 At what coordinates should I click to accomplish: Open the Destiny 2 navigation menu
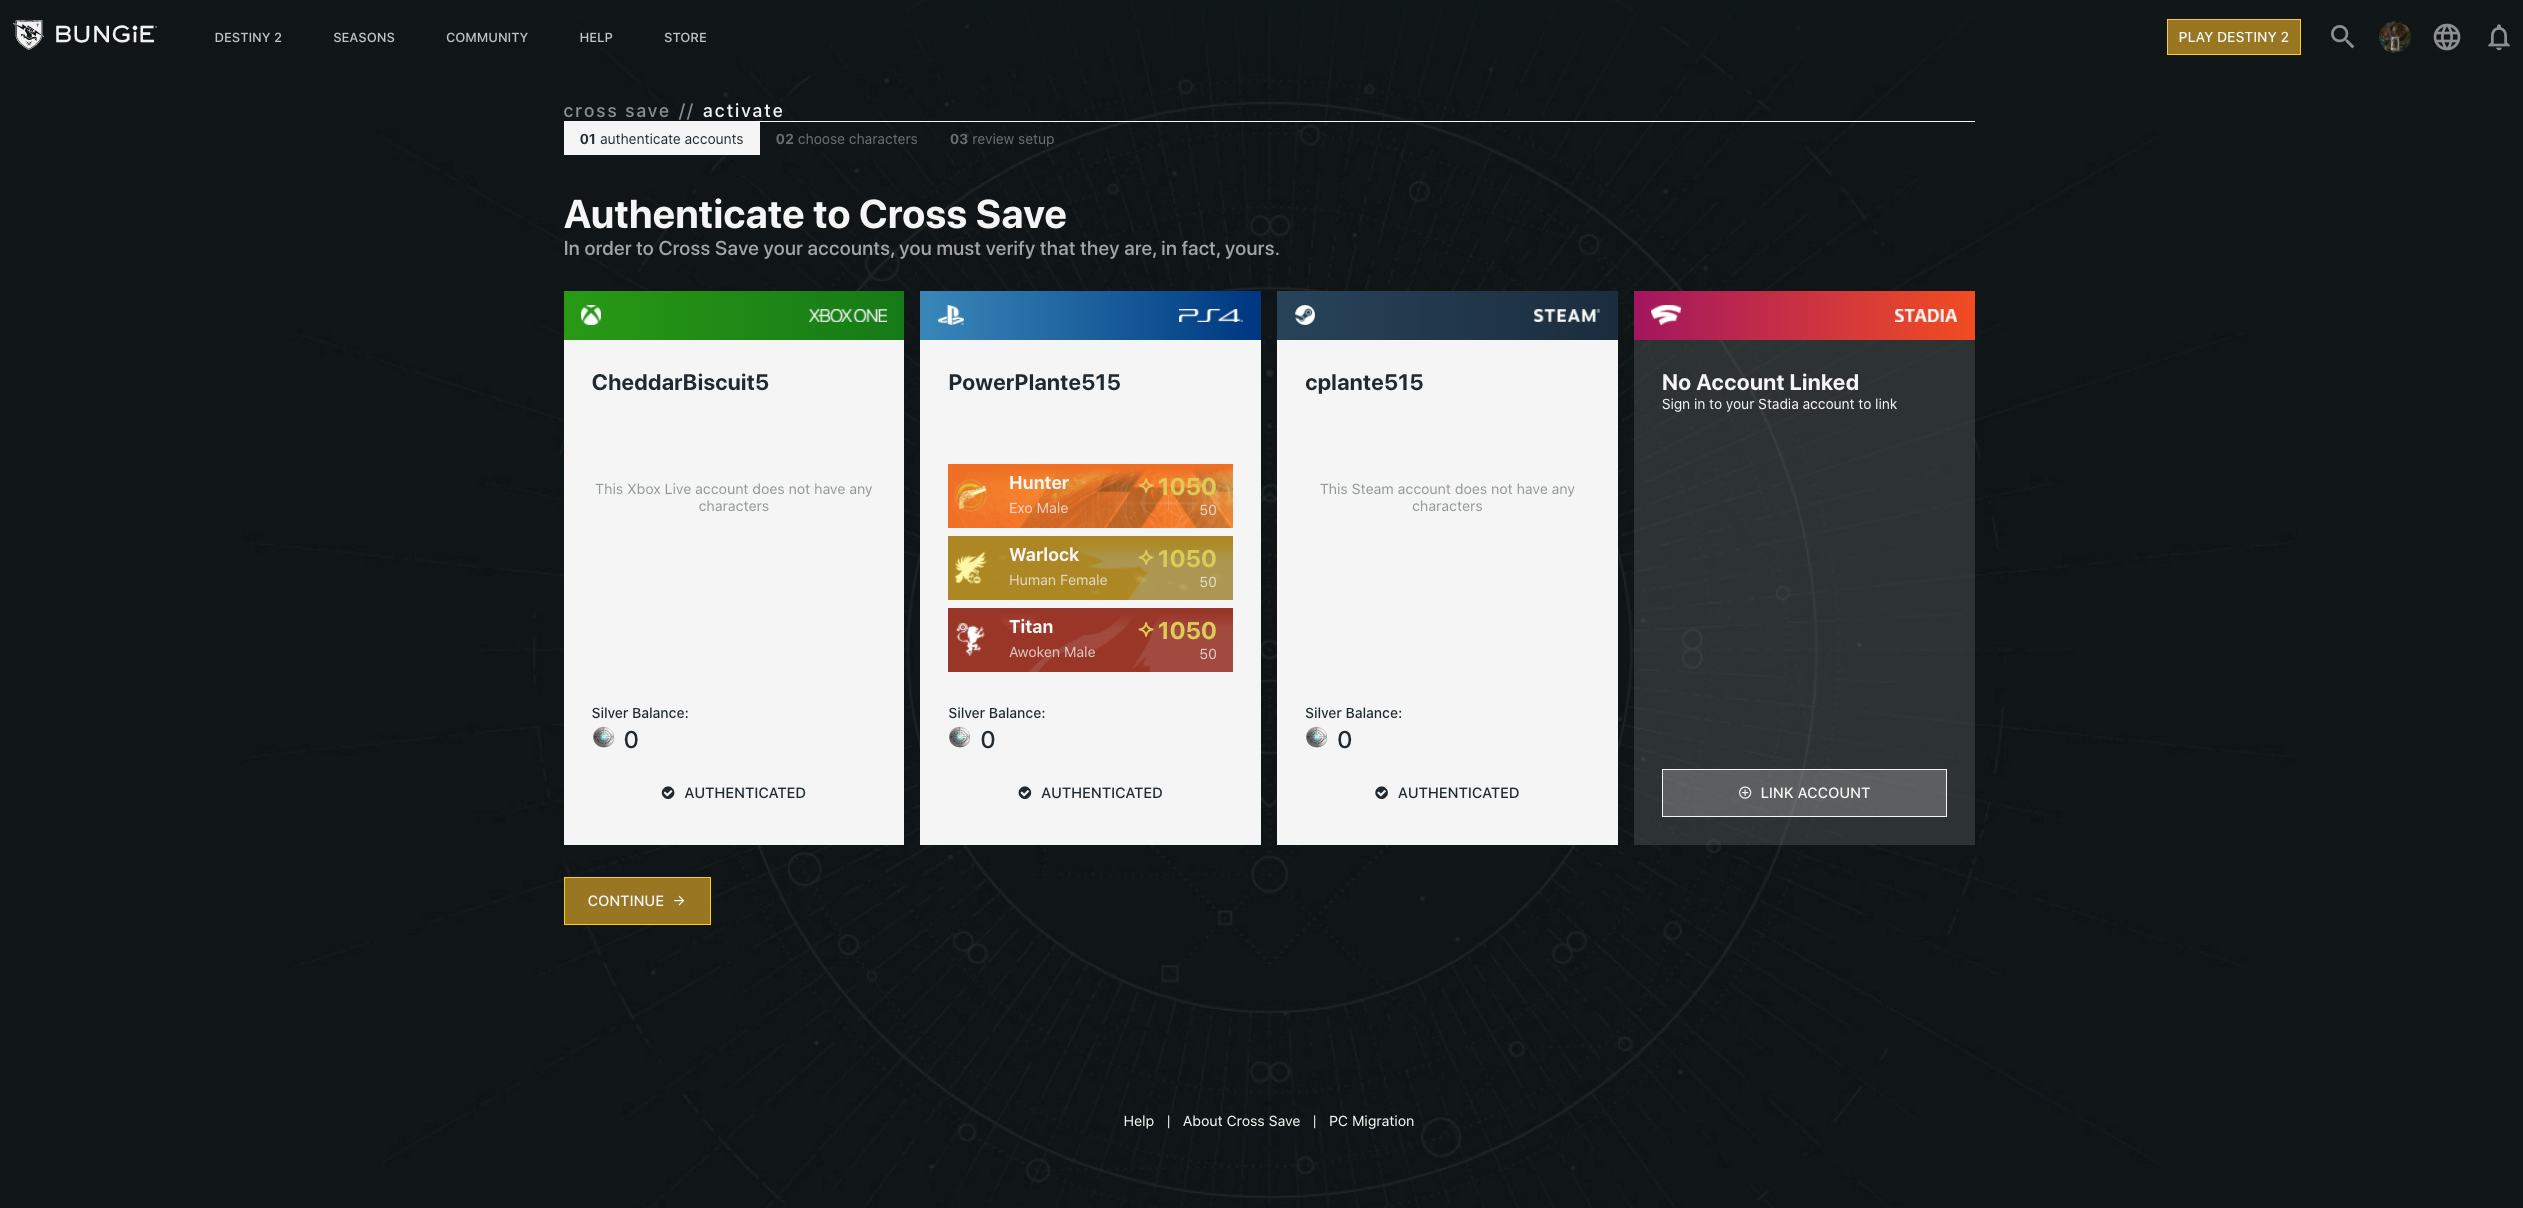coord(248,37)
